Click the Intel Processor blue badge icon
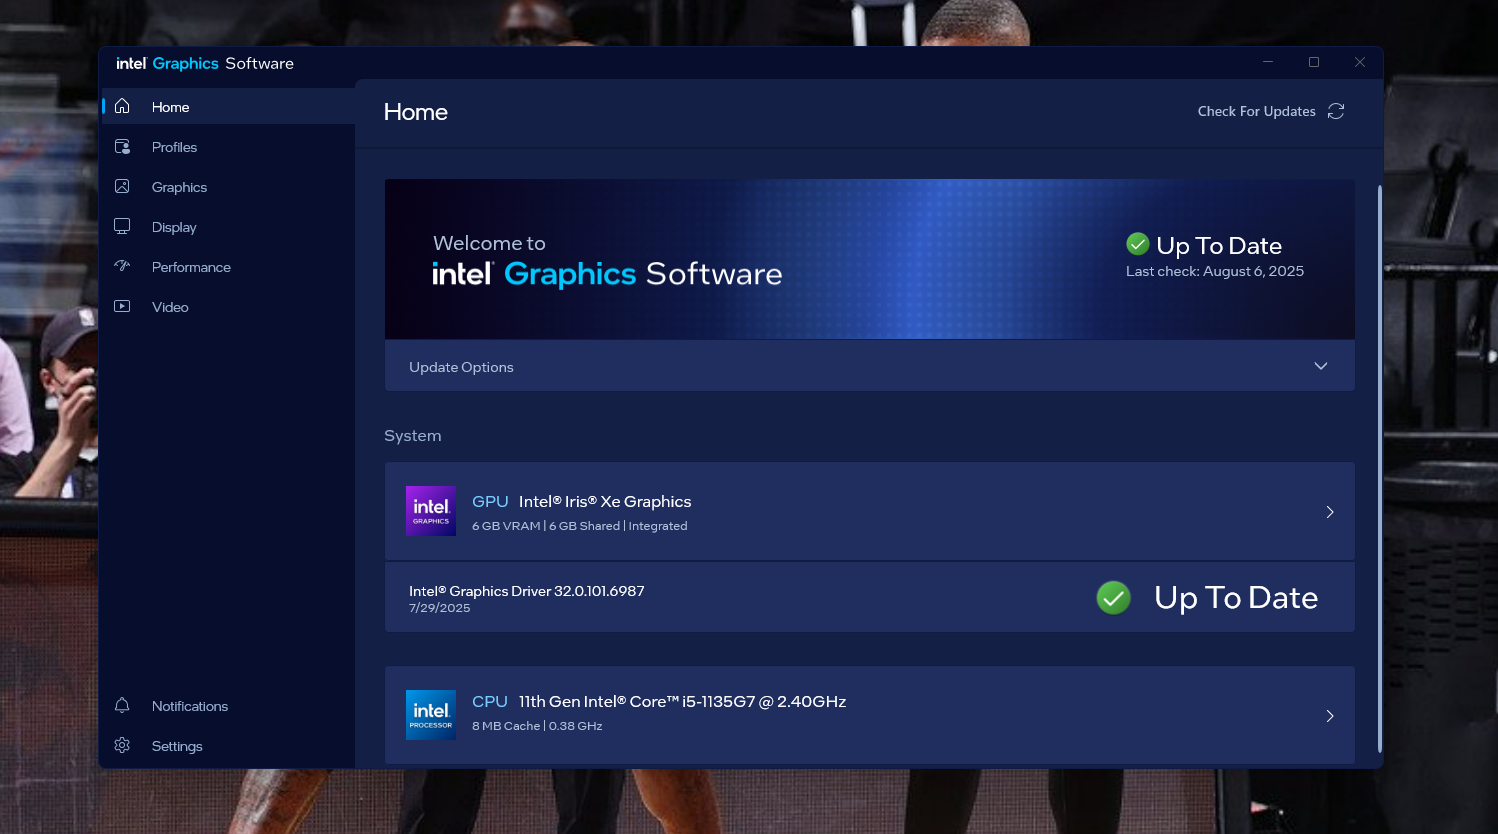The width and height of the screenshot is (1498, 834). (431, 715)
